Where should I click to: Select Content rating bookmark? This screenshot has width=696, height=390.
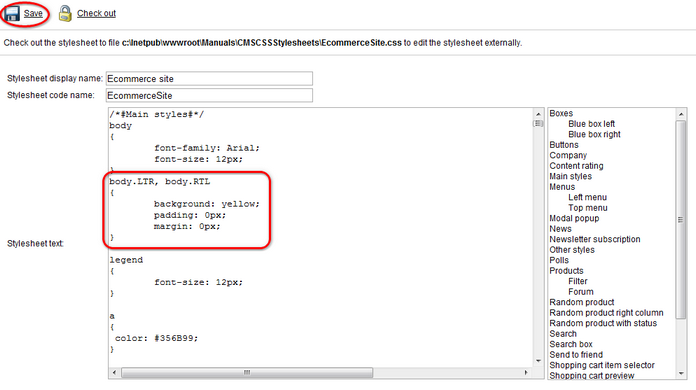click(x=576, y=166)
